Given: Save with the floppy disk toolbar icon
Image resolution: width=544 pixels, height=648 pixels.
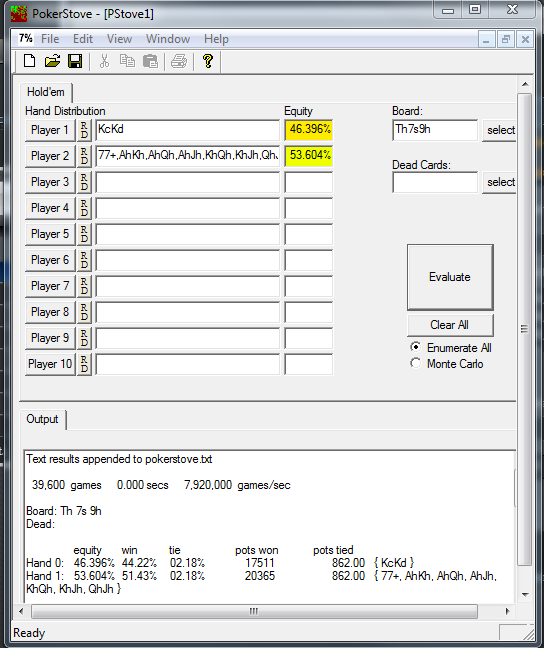Looking at the screenshot, I should (75, 61).
